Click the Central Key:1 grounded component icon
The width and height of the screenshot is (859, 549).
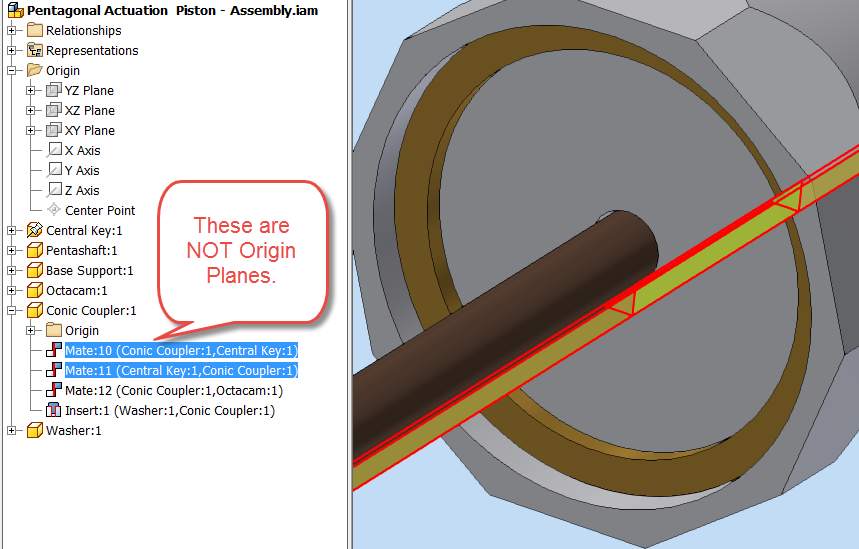coord(35,230)
